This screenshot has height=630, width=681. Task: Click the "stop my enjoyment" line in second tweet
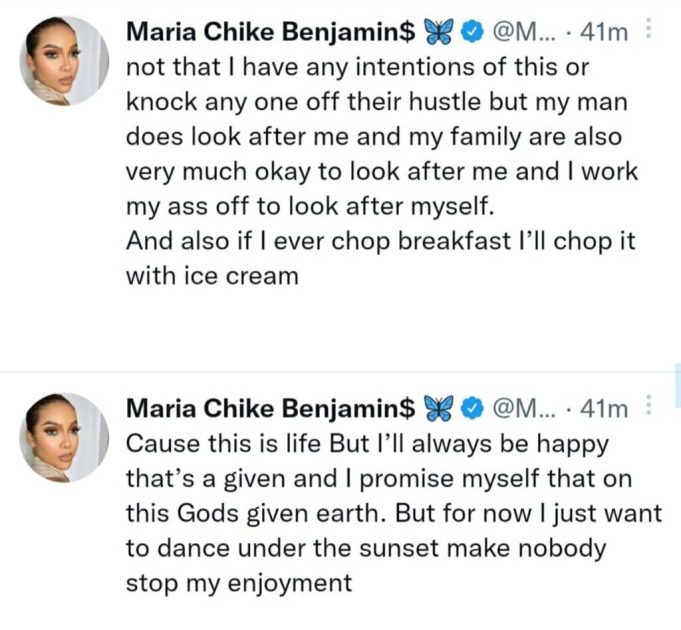pyautogui.click(x=239, y=583)
